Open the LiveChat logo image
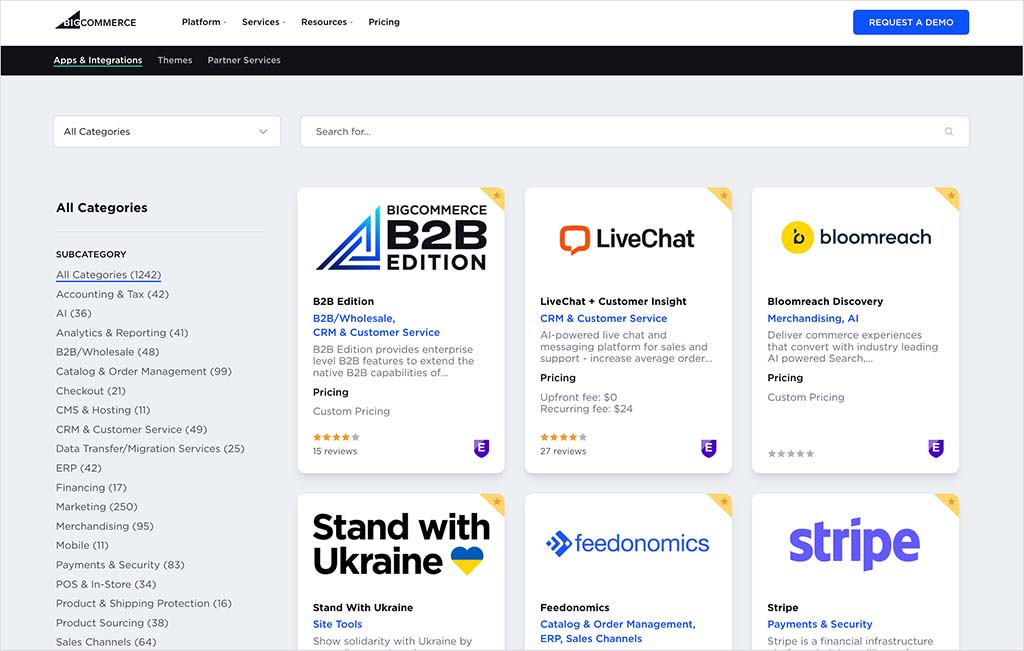The height and width of the screenshot is (651, 1024). pos(627,239)
